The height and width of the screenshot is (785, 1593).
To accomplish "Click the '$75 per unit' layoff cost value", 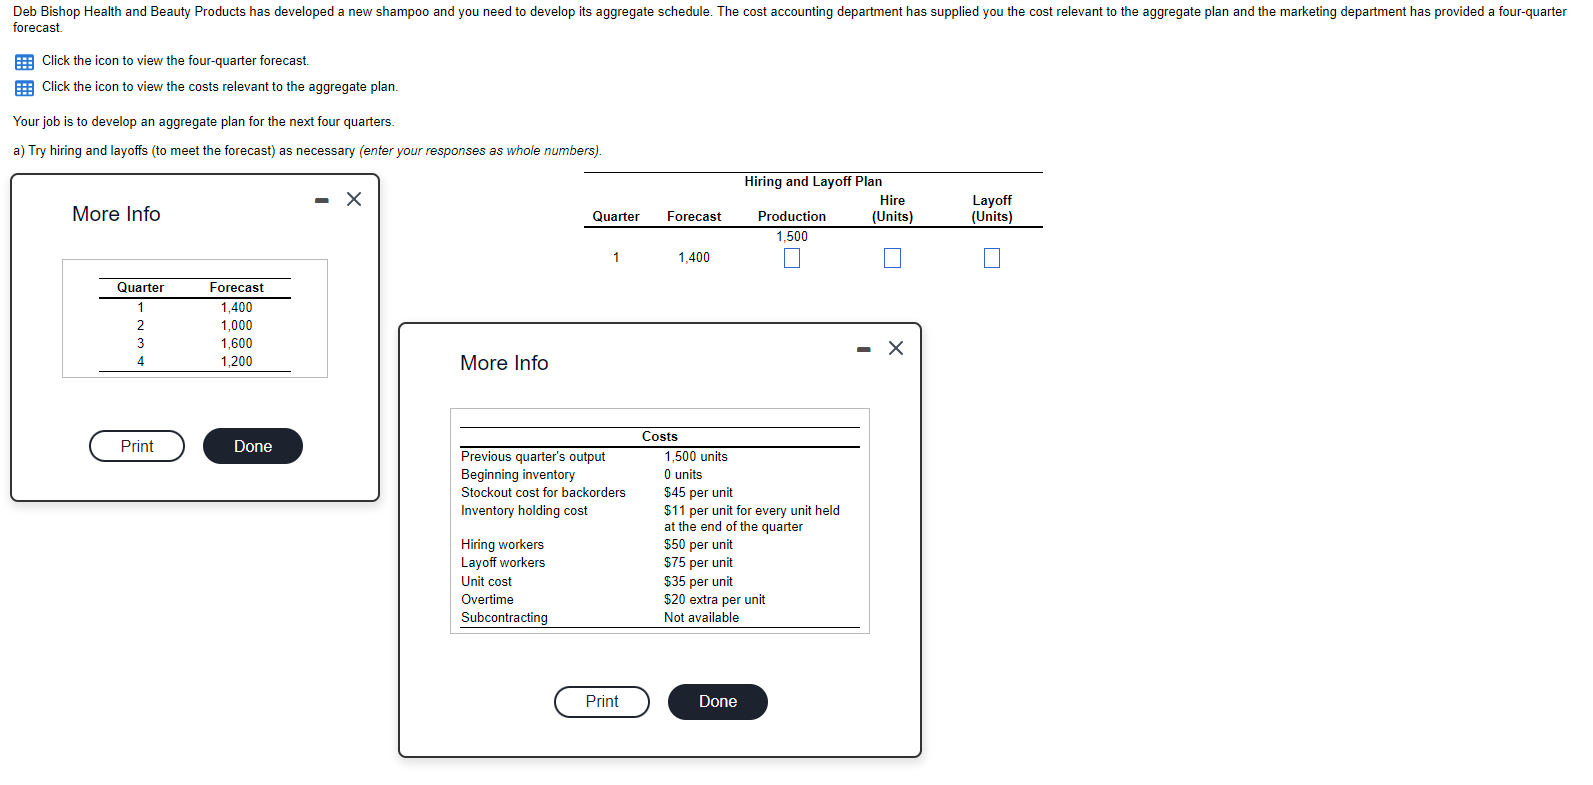I will [x=698, y=563].
